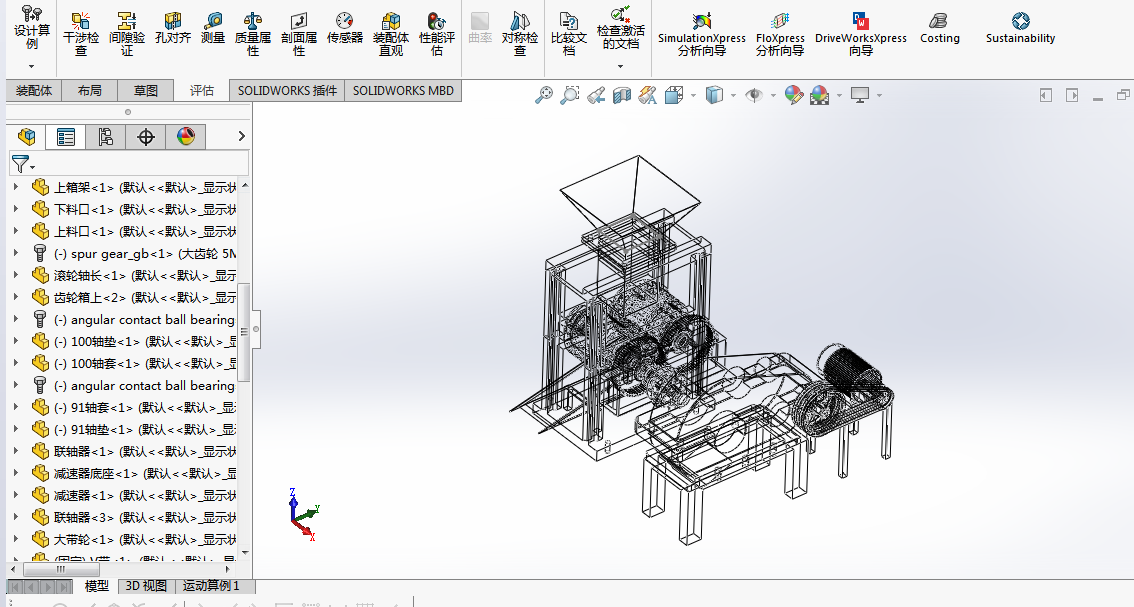Select 齿轮箱上<2> component
The image size is (1134, 607).
145,297
